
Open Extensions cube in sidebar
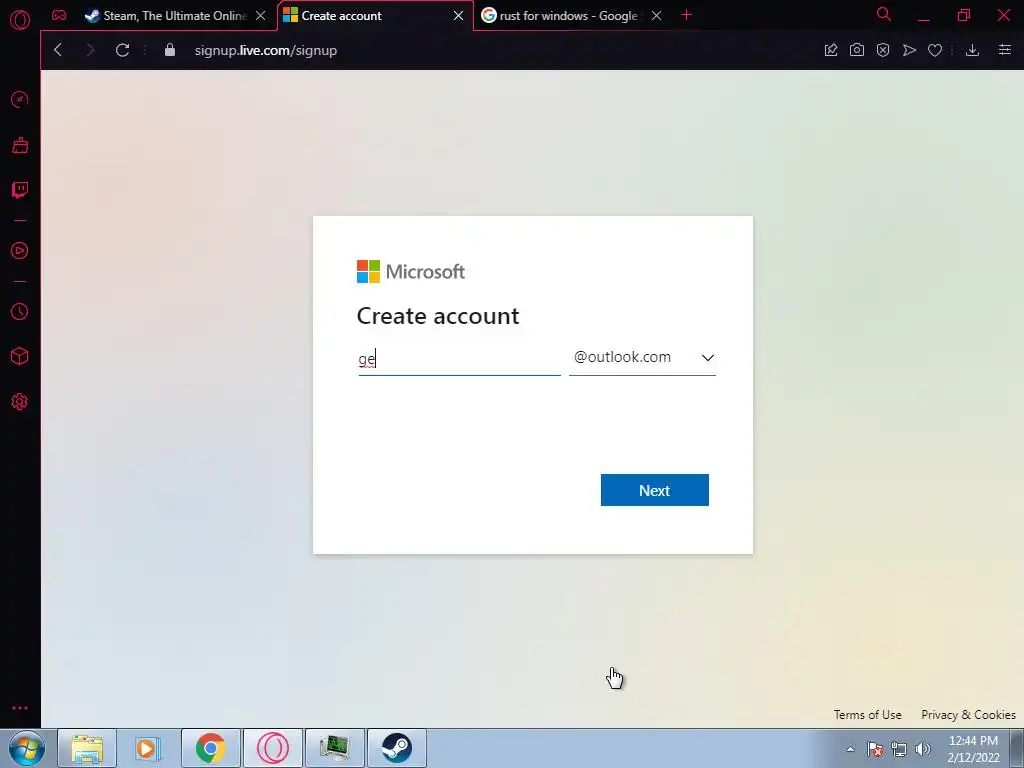20,357
